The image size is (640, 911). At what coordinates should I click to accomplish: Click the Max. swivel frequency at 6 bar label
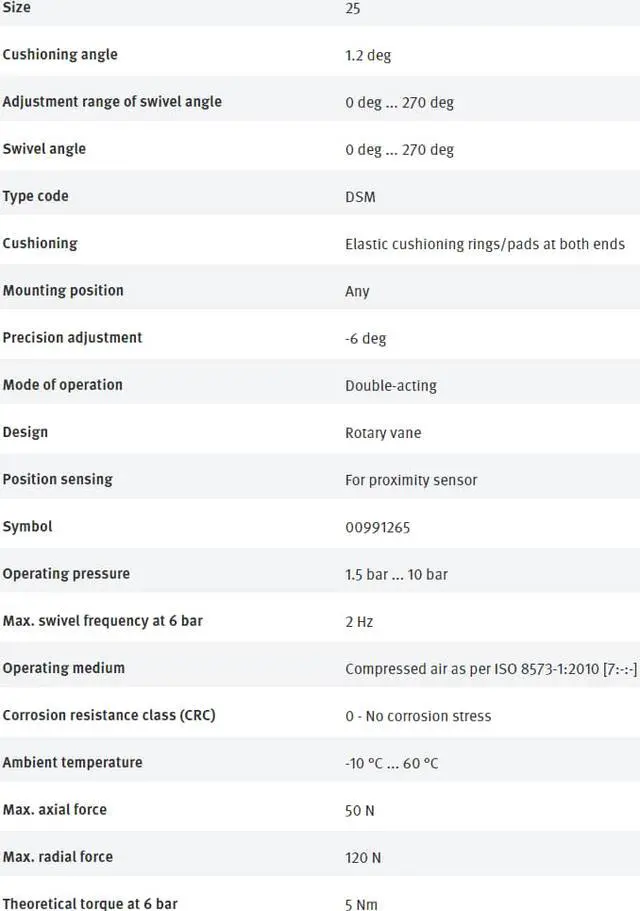coord(102,620)
